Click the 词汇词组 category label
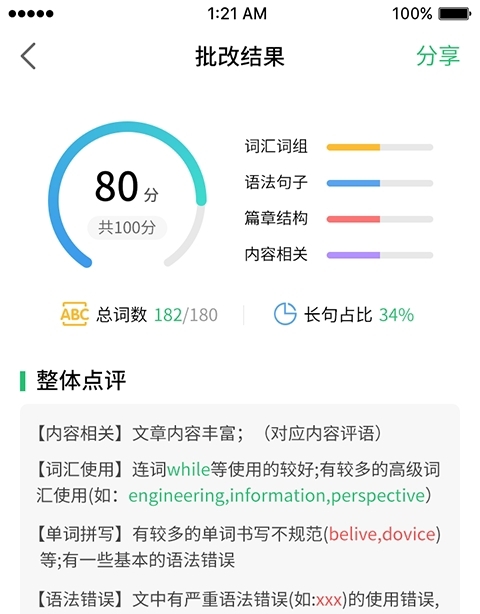 click(x=276, y=146)
